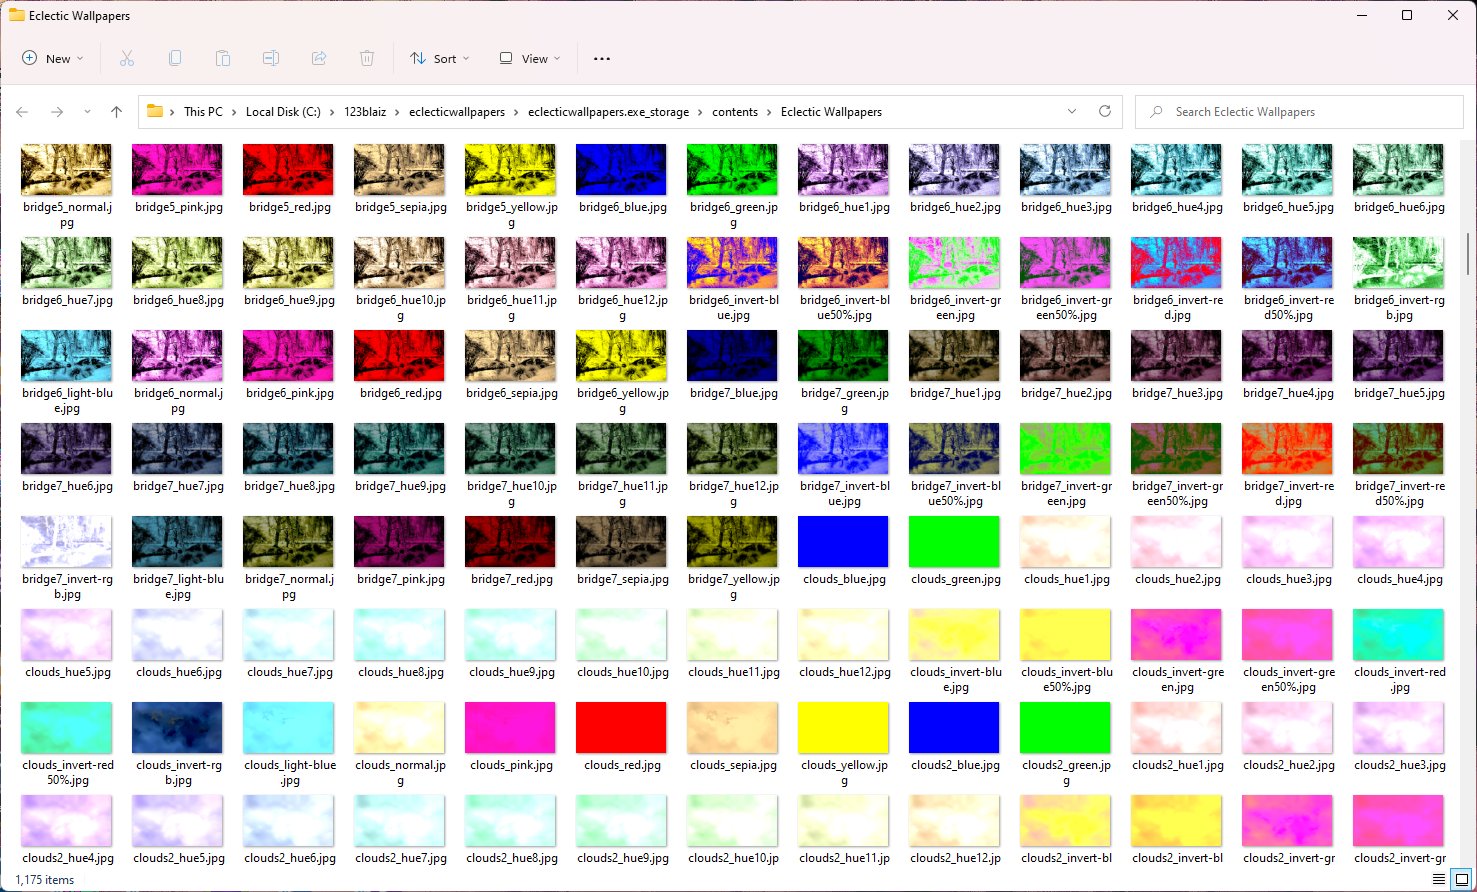Select bridge7_invert-rgb.jpg thumbnail

67,542
